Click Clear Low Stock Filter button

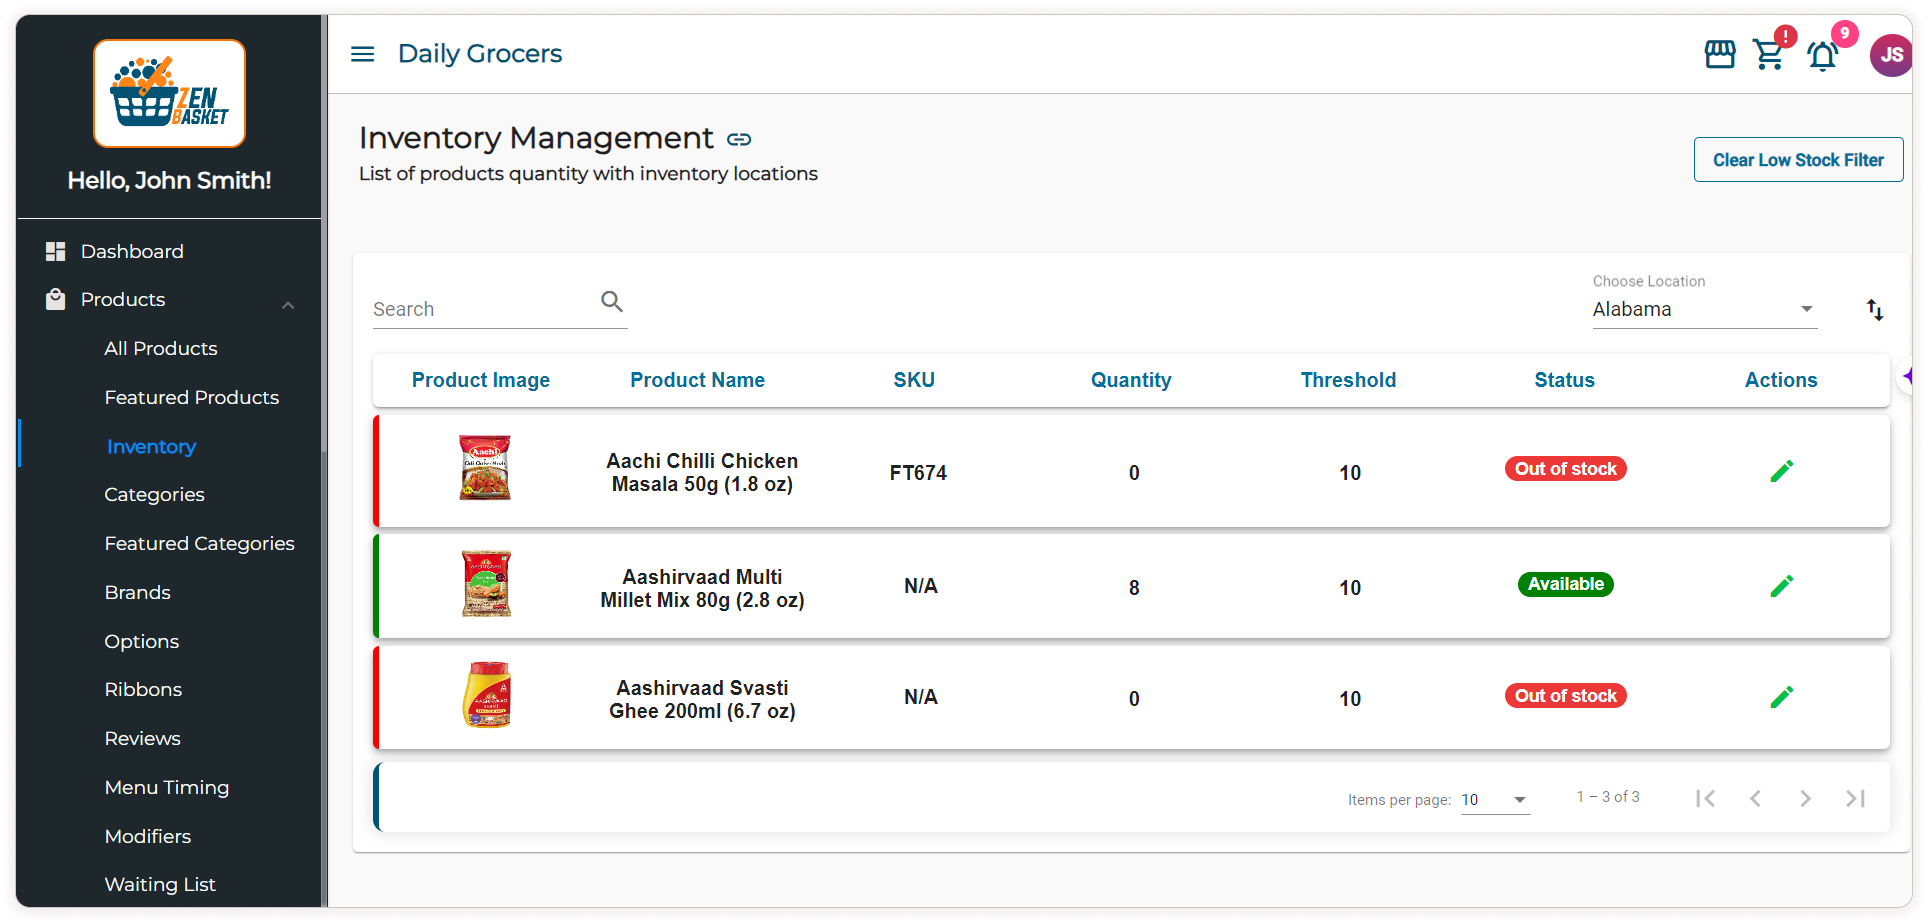pyautogui.click(x=1797, y=160)
